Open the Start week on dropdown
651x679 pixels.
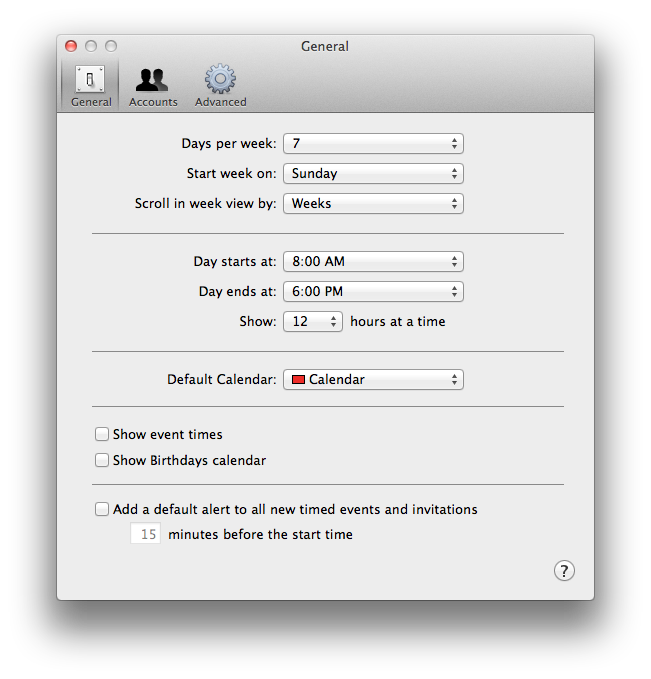(373, 174)
